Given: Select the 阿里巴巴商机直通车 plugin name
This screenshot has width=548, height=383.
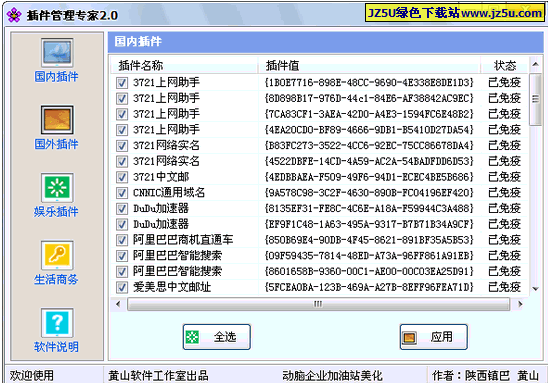Looking at the screenshot, I should pyautogui.click(x=183, y=240).
